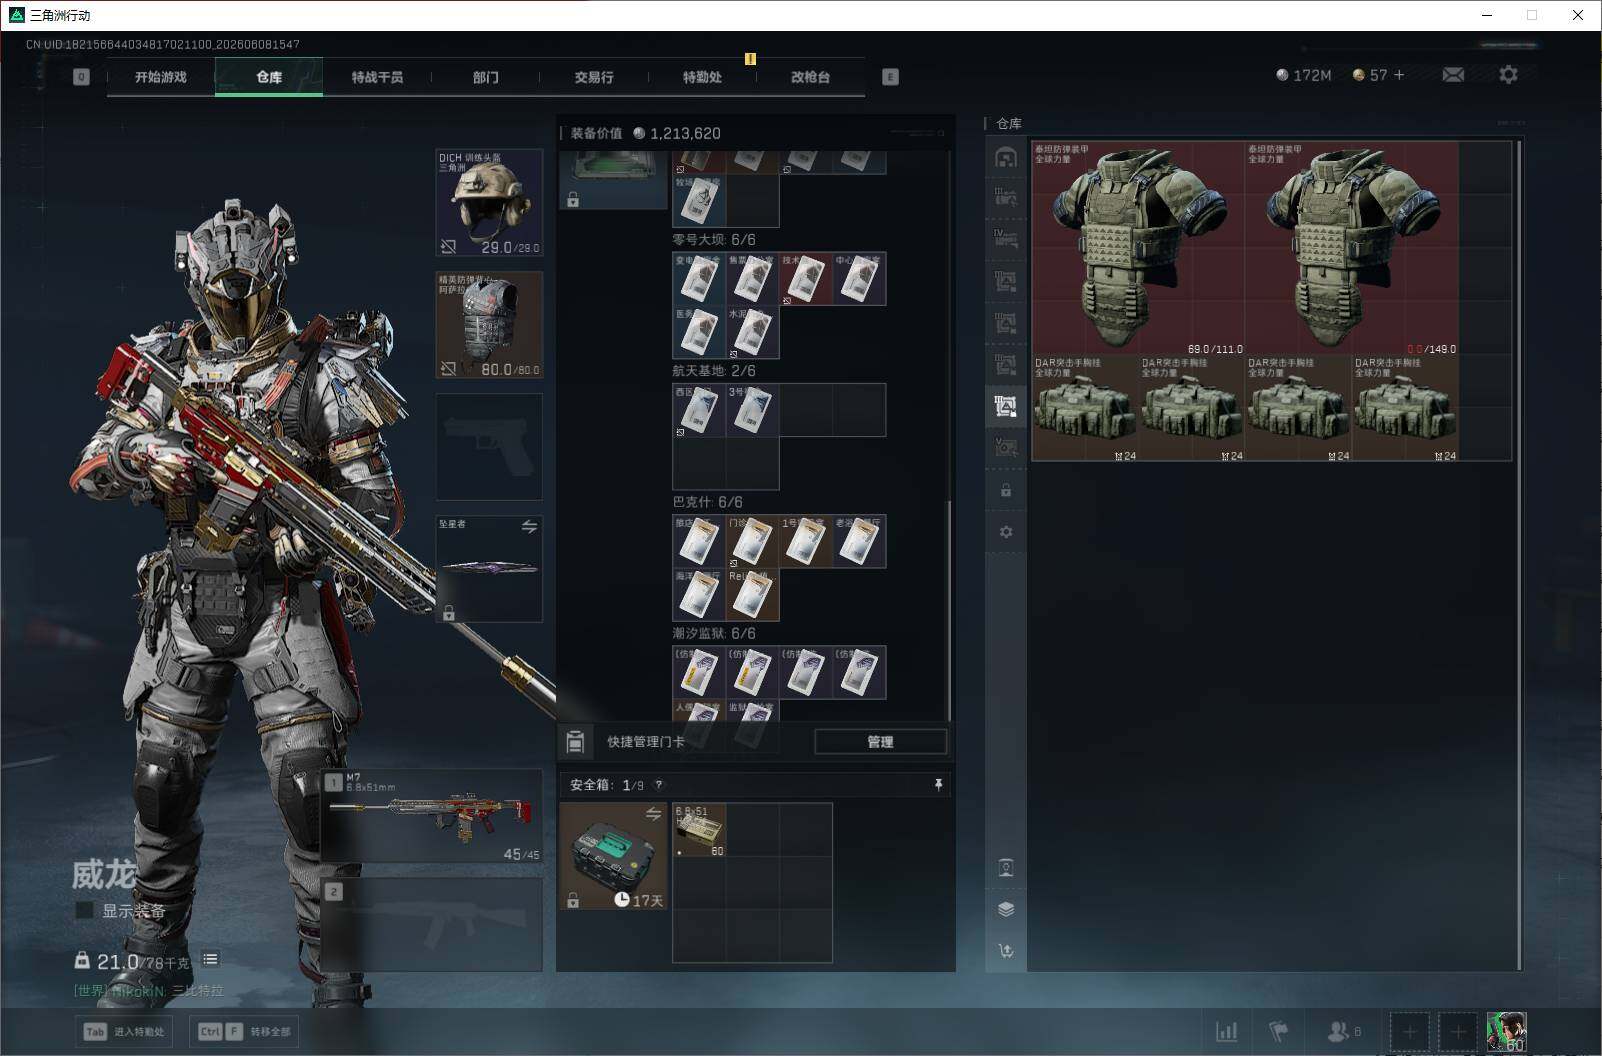The height and width of the screenshot is (1056, 1602).
Task: Click the question mark beside 安全箱
Action: pyautogui.click(x=658, y=785)
